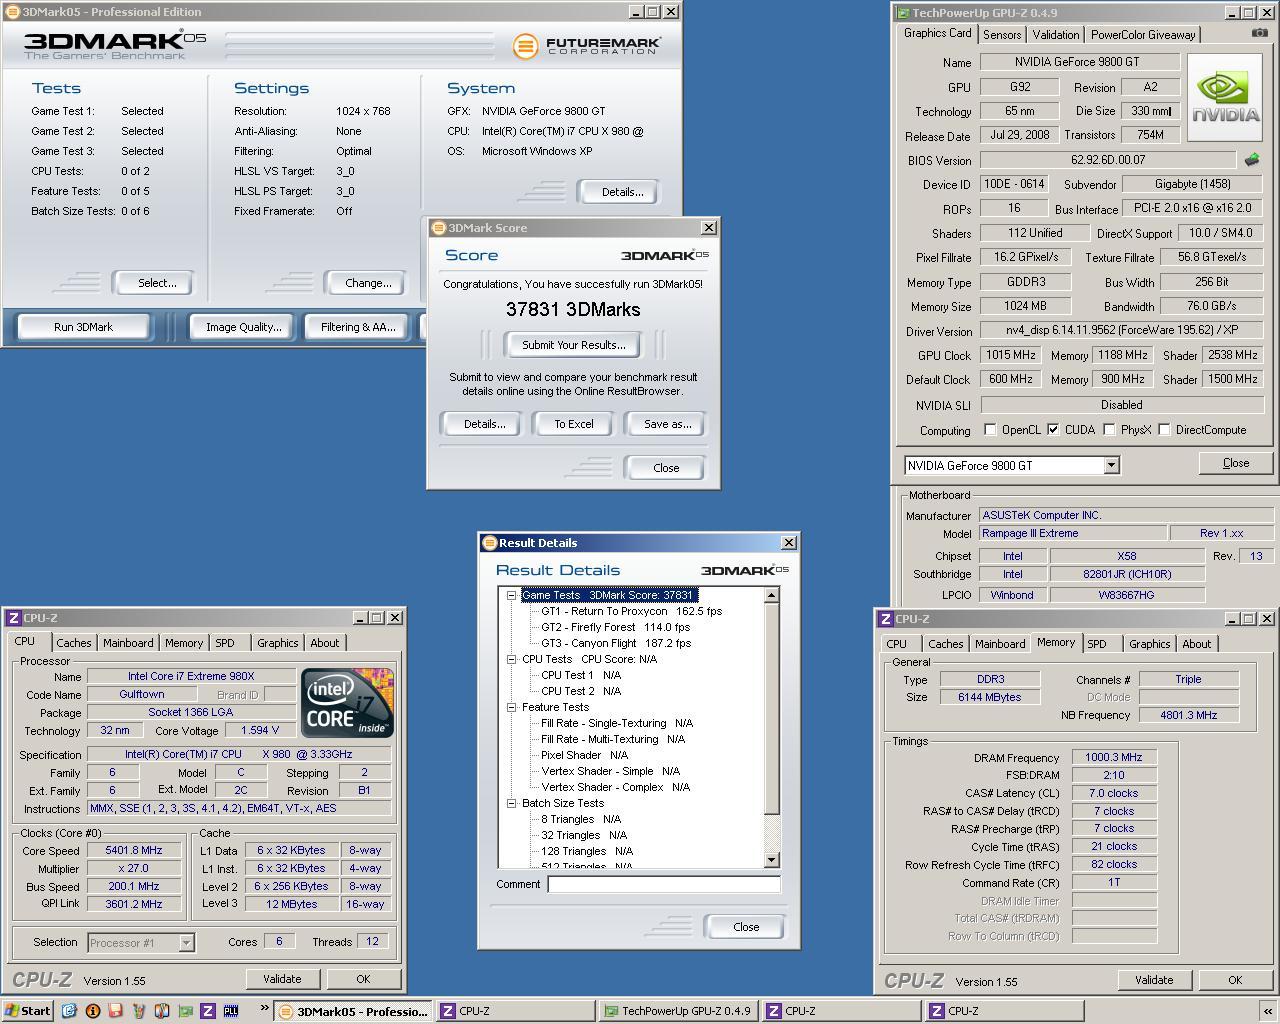Launch the PLL quick launch icon
The width and height of the screenshot is (1280, 1024).
coord(231,1011)
